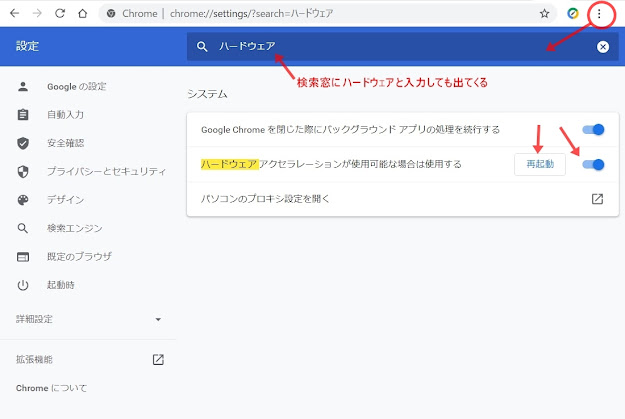
Task: Click the power icon beside 起動時
Action: click(x=23, y=285)
